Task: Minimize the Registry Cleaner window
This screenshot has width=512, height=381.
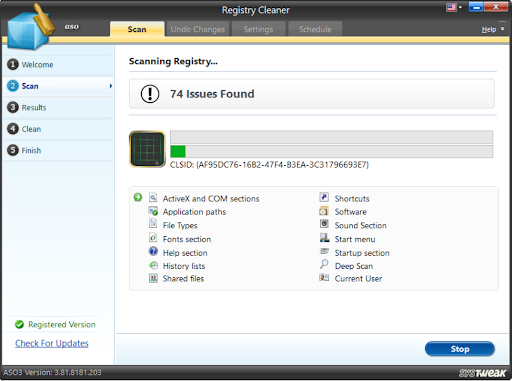Action: tap(476, 7)
